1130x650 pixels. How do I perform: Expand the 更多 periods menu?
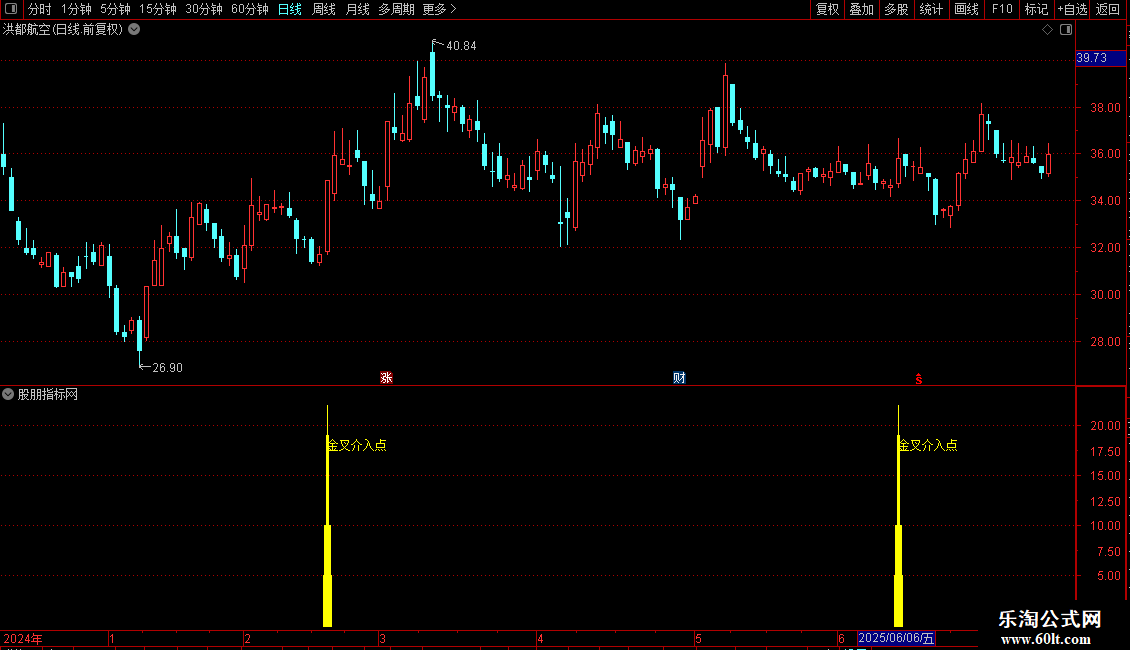coord(439,9)
